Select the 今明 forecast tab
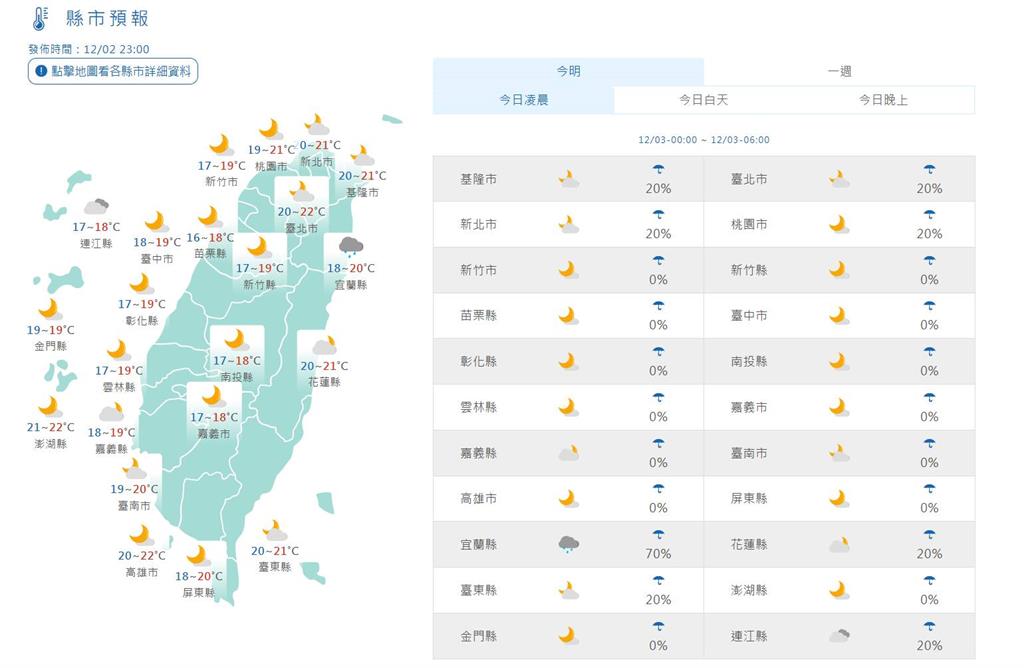This screenshot has width=1024, height=668. click(x=568, y=71)
